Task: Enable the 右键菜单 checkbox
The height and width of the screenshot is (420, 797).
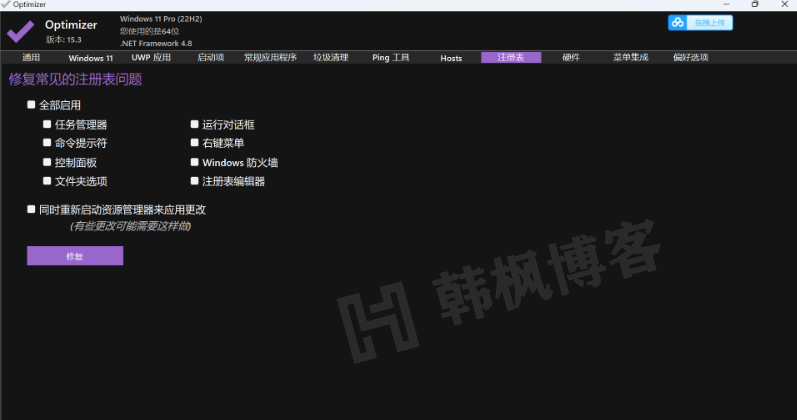Action: click(x=194, y=143)
